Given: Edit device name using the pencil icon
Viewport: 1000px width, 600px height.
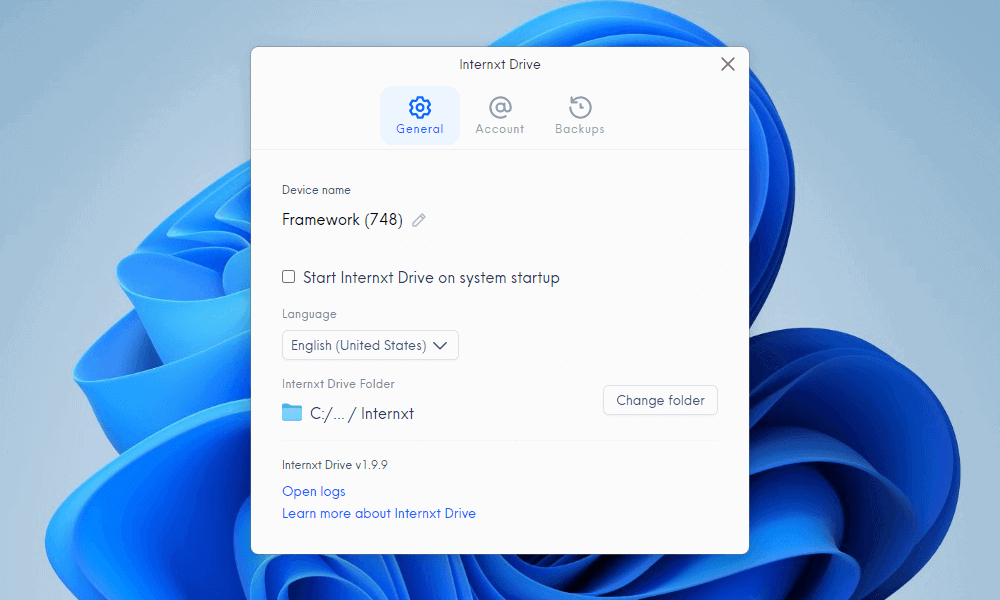Looking at the screenshot, I should coord(418,220).
